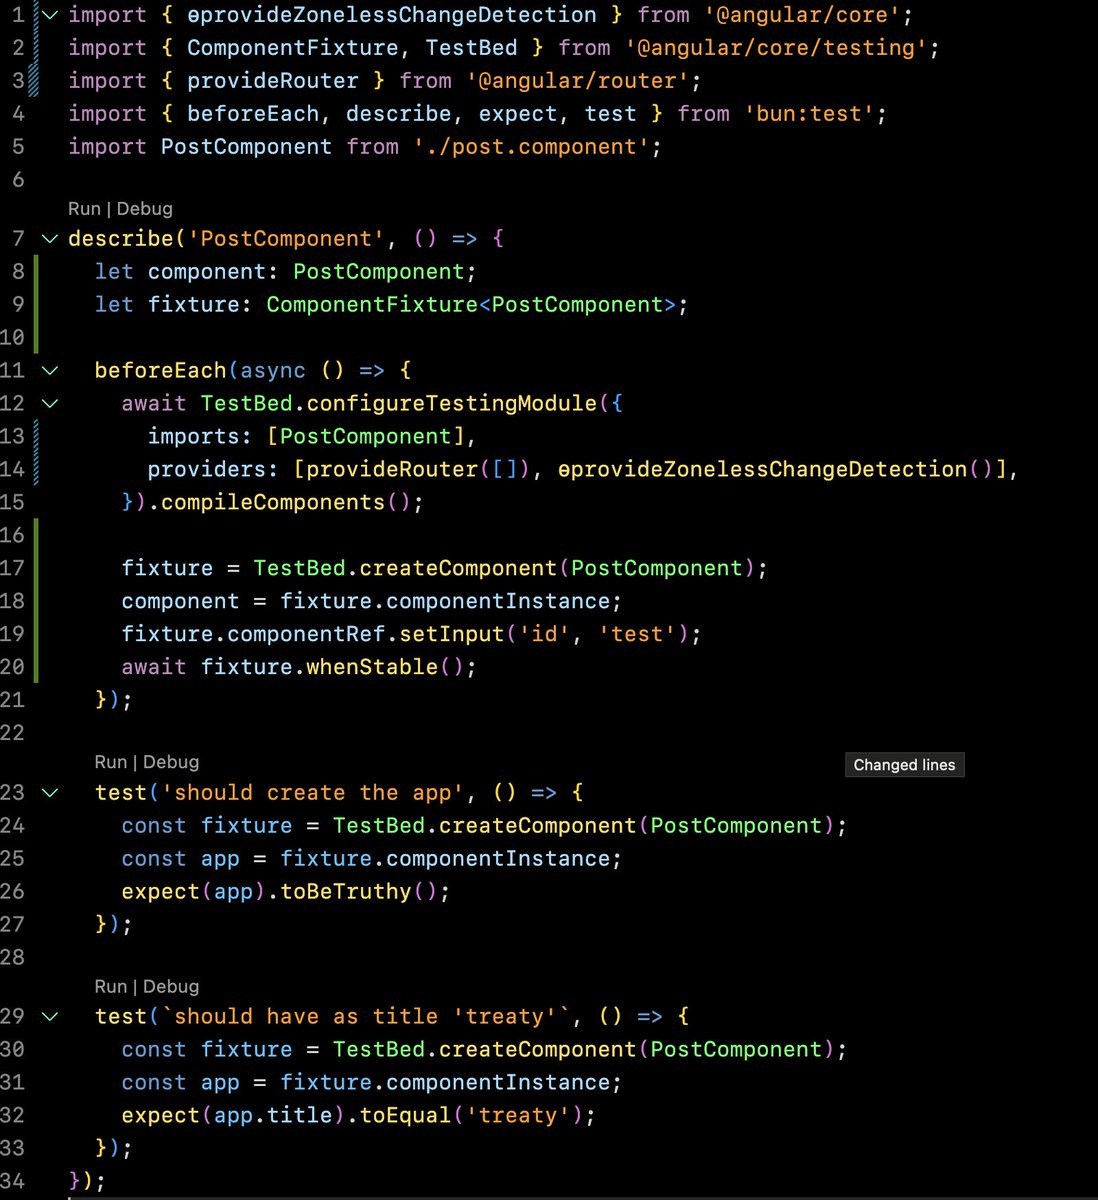1098x1200 pixels.
Task: Click 'toBeTruthy' on line 26
Action: [x=346, y=892]
